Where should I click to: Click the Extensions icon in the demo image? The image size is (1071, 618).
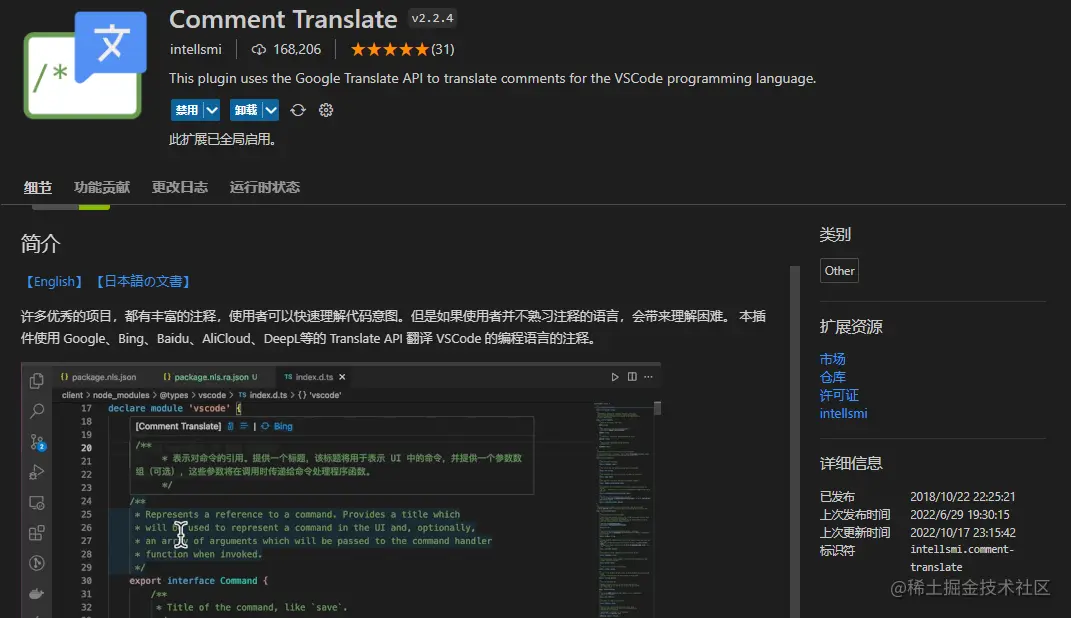(x=37, y=533)
